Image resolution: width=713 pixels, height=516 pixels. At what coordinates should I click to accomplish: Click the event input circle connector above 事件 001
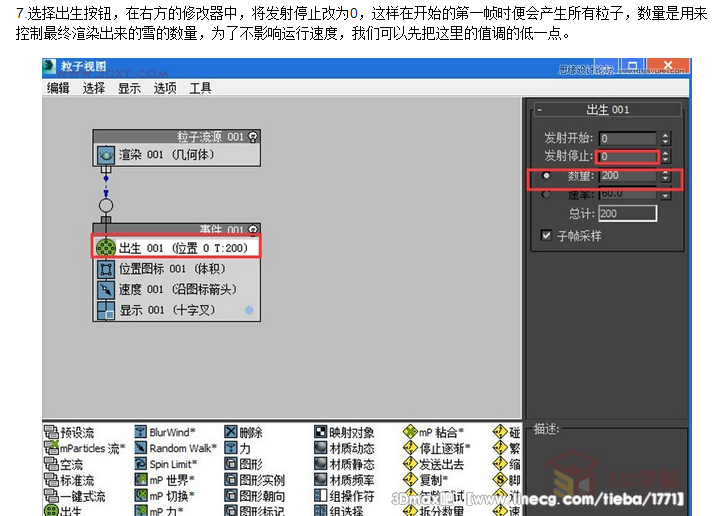click(106, 205)
